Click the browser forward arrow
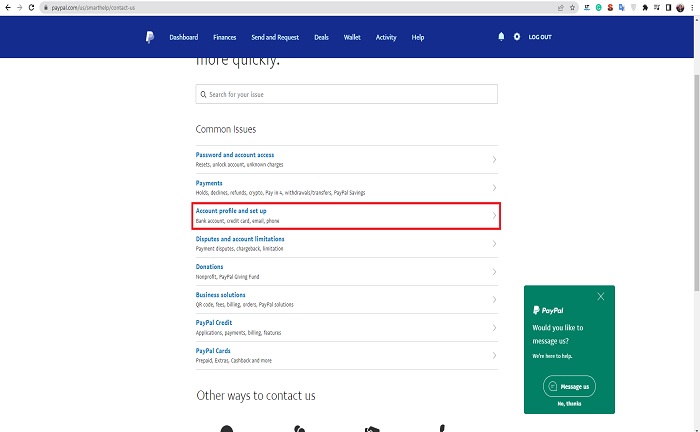This screenshot has width=700, height=432. pyautogui.click(x=19, y=8)
